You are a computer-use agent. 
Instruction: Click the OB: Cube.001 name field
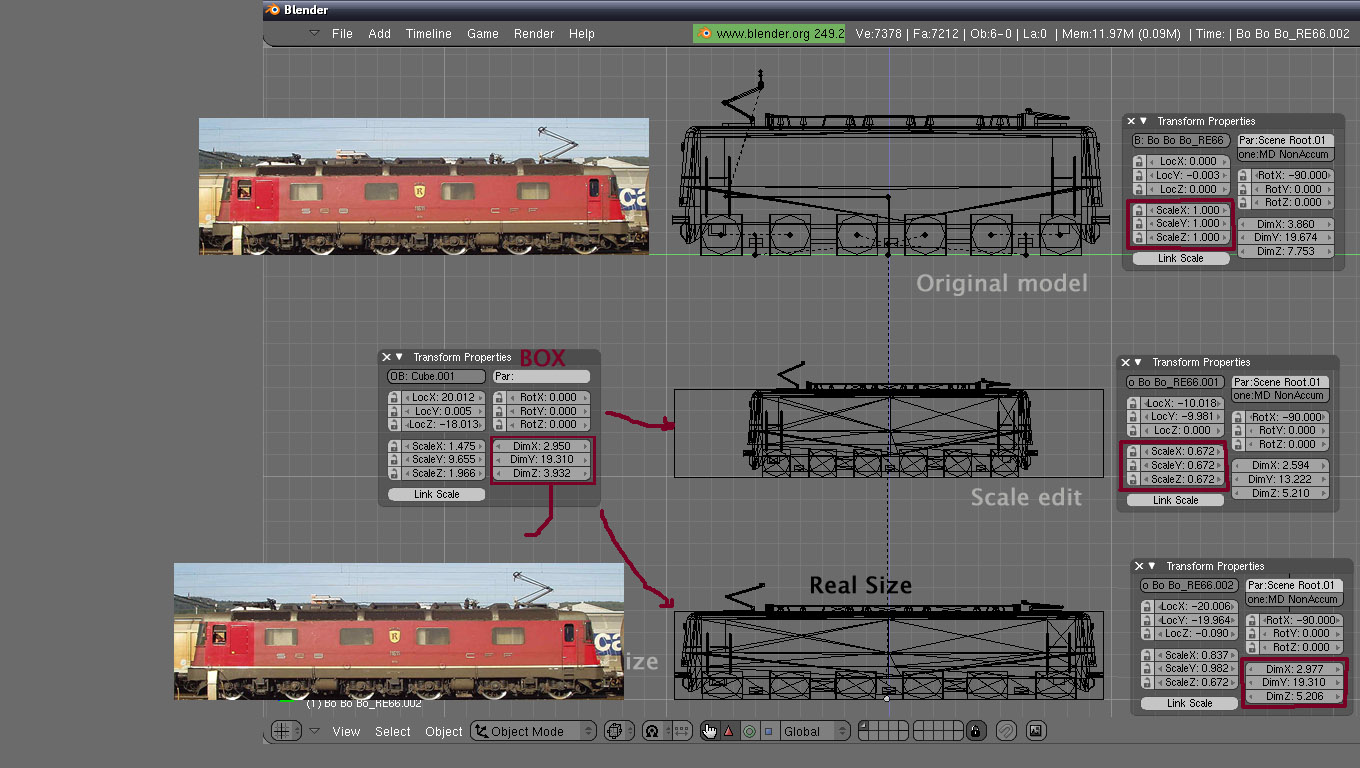pyautogui.click(x=437, y=377)
